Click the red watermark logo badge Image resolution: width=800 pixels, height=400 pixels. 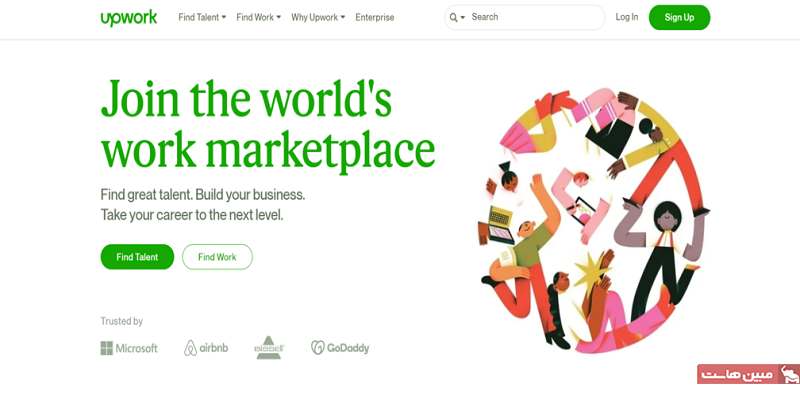coord(748,374)
